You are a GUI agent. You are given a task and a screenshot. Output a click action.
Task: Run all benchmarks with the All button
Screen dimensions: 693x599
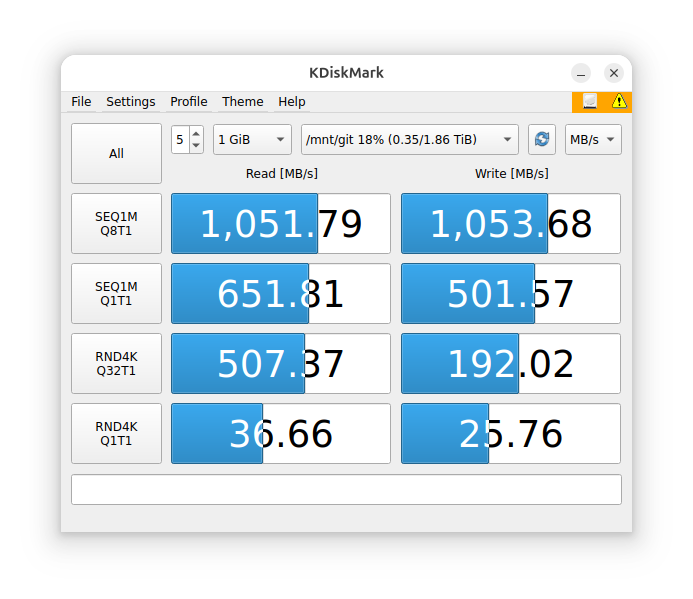click(x=116, y=154)
